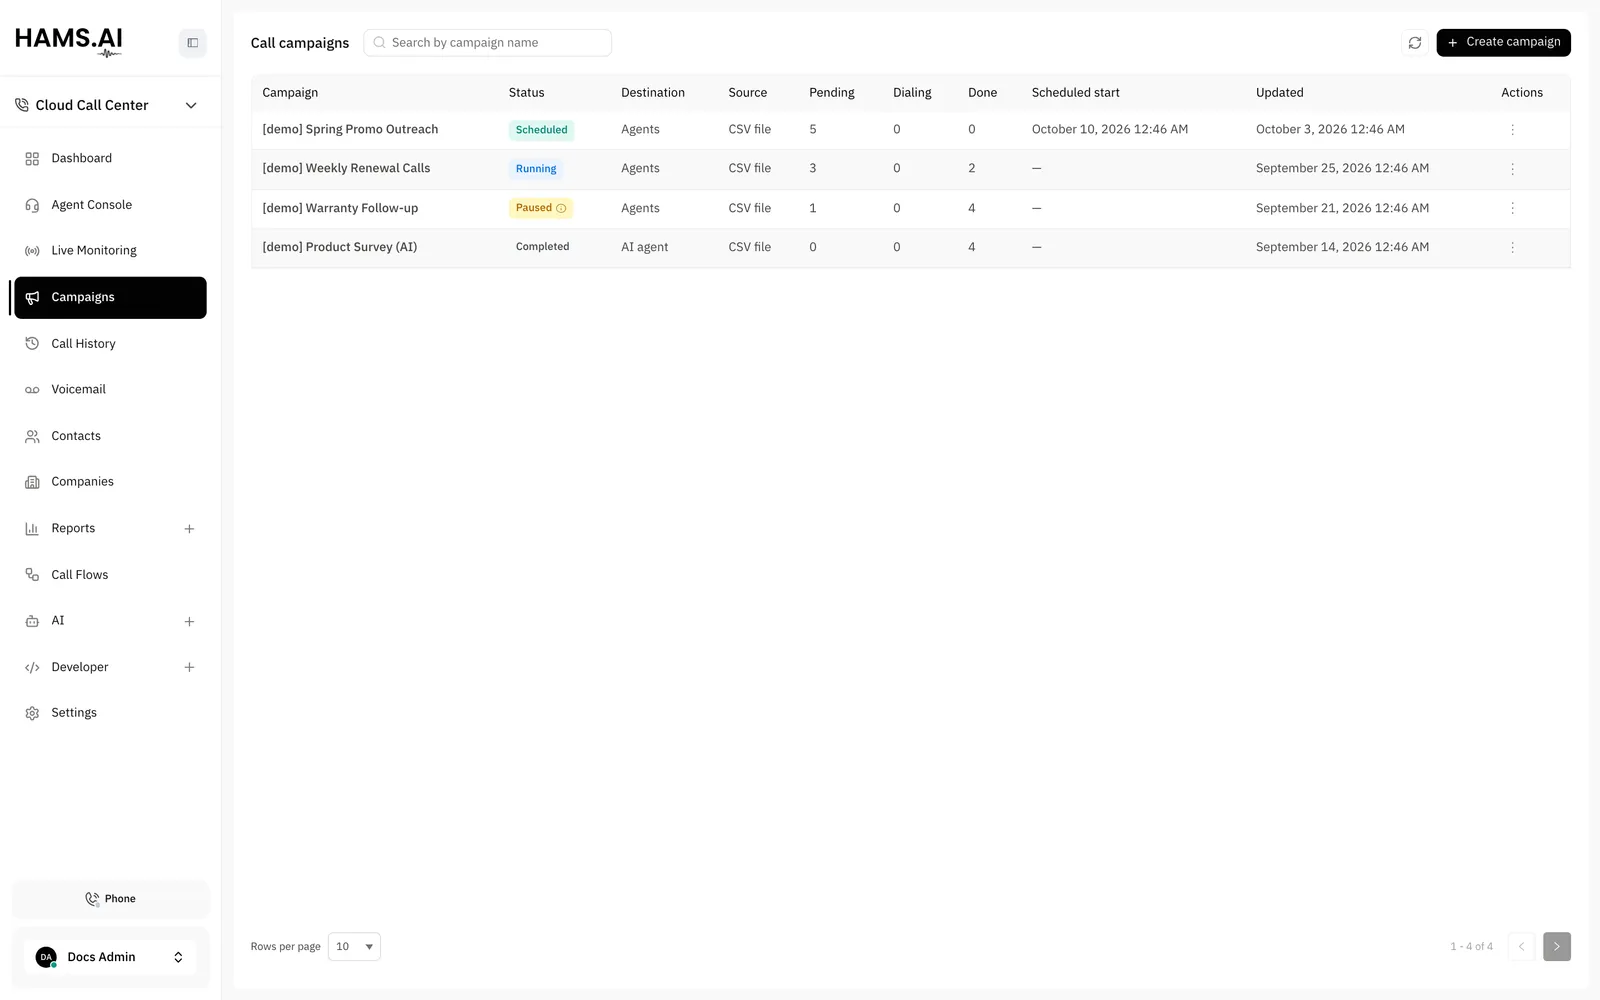This screenshot has width=1600, height=1000.
Task: Collapse the sidebar panel icon
Action: pos(193,43)
